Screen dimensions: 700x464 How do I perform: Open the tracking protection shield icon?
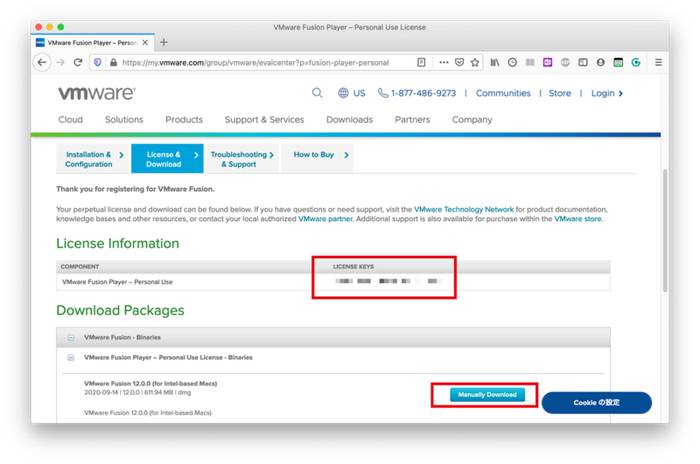click(98, 63)
